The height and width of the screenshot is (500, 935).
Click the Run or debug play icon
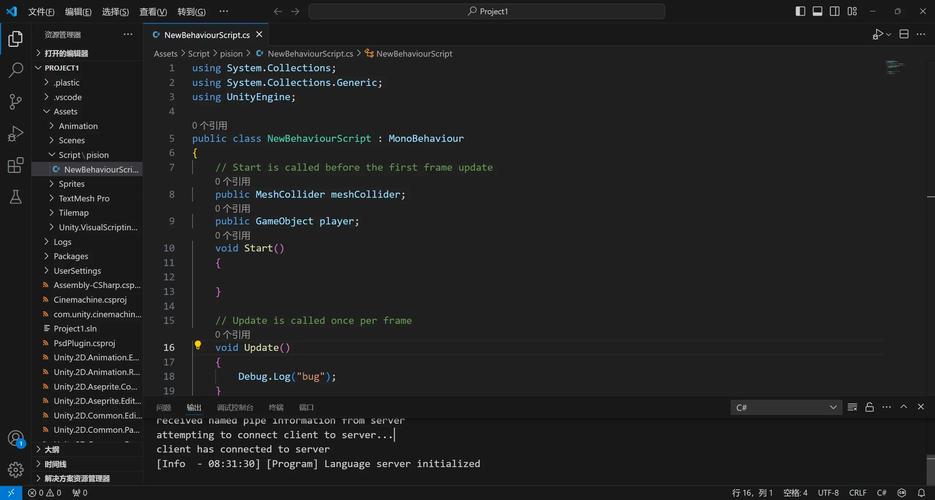coord(878,35)
